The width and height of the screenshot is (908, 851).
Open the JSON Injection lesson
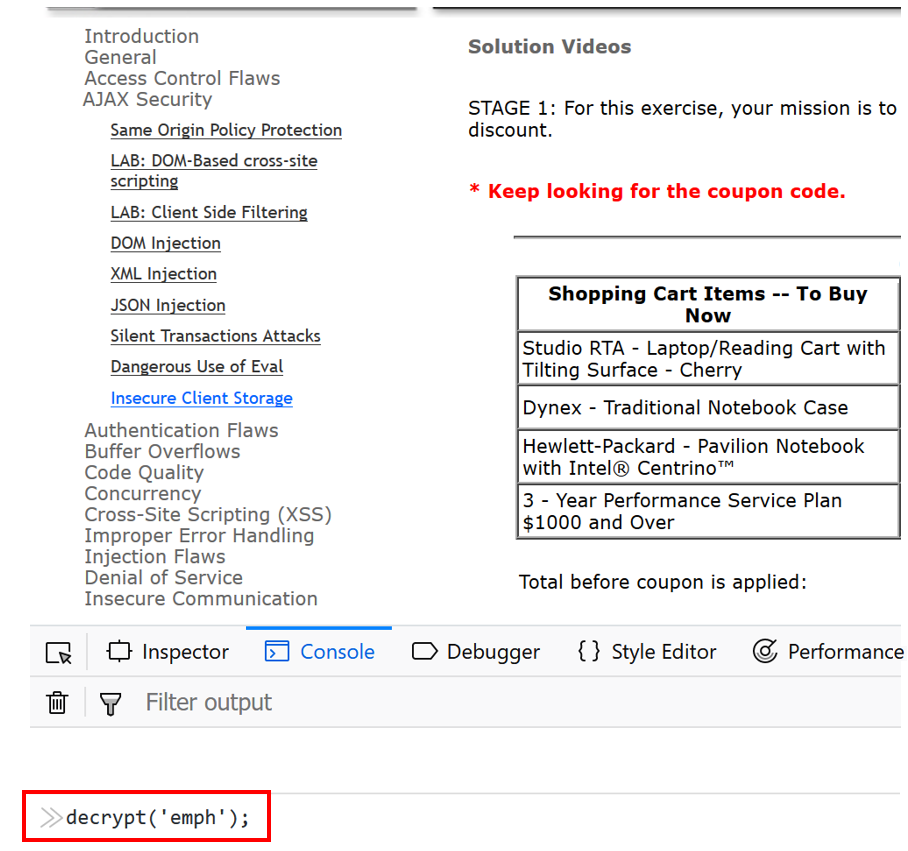click(x=168, y=305)
